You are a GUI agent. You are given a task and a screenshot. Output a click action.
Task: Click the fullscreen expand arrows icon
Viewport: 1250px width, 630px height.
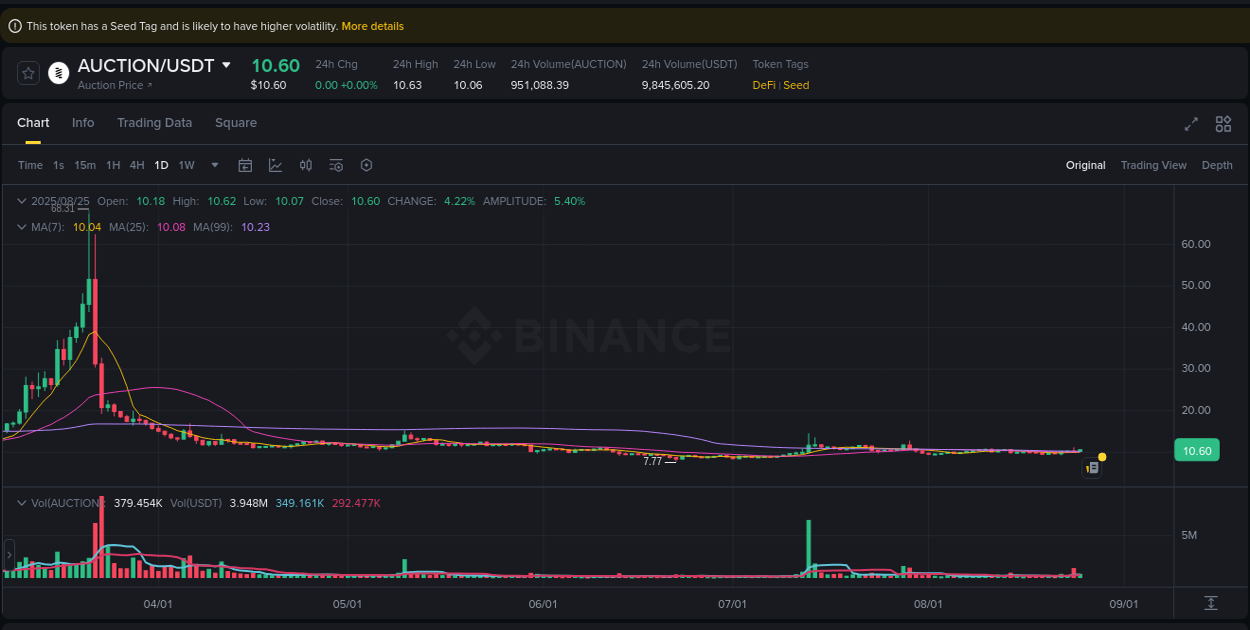pos(1190,124)
